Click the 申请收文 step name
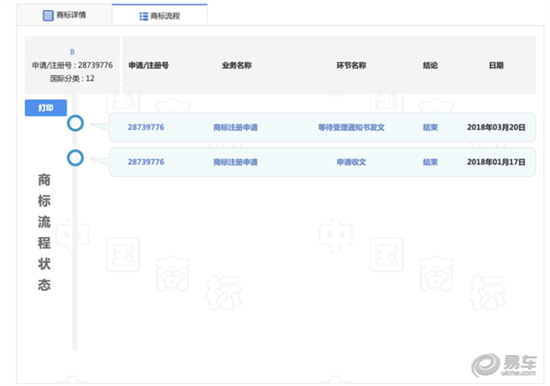The width and height of the screenshot is (550, 386). tap(351, 162)
